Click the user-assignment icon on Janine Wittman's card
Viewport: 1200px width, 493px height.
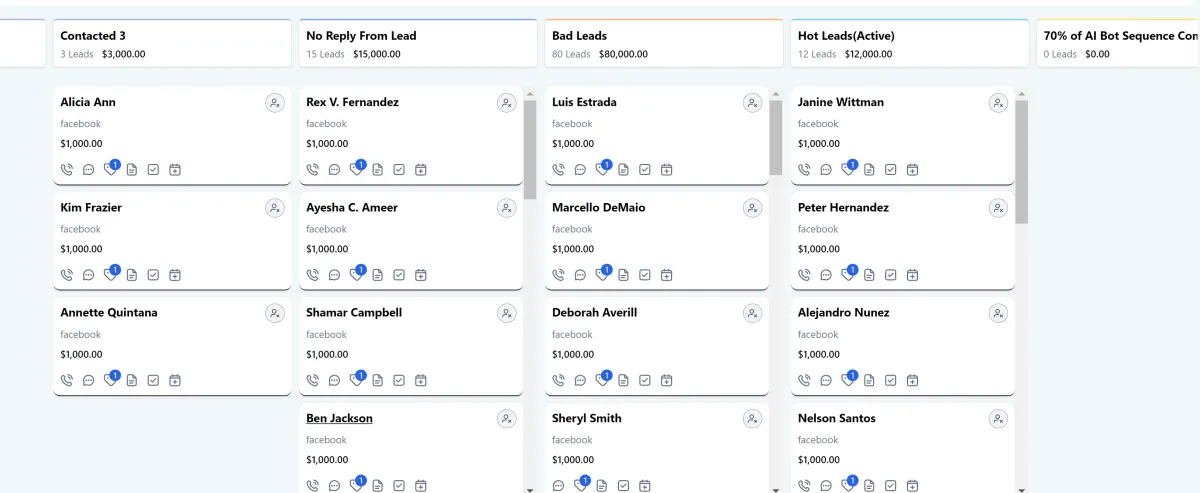point(998,103)
